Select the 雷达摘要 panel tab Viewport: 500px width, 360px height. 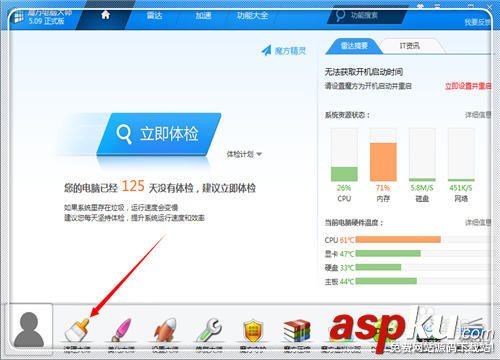354,46
